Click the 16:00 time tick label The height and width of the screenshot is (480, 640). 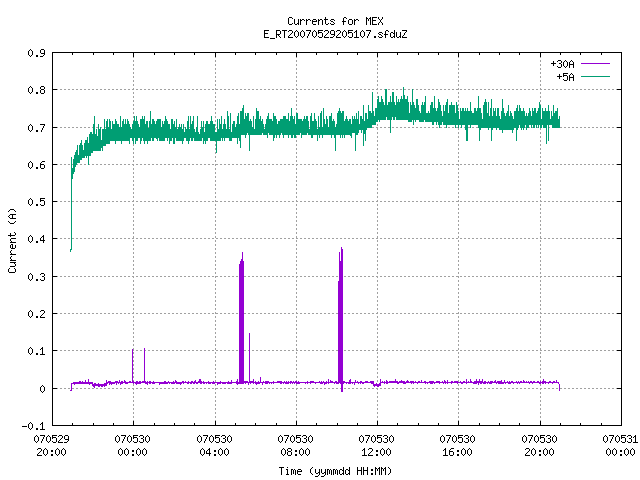(457, 452)
